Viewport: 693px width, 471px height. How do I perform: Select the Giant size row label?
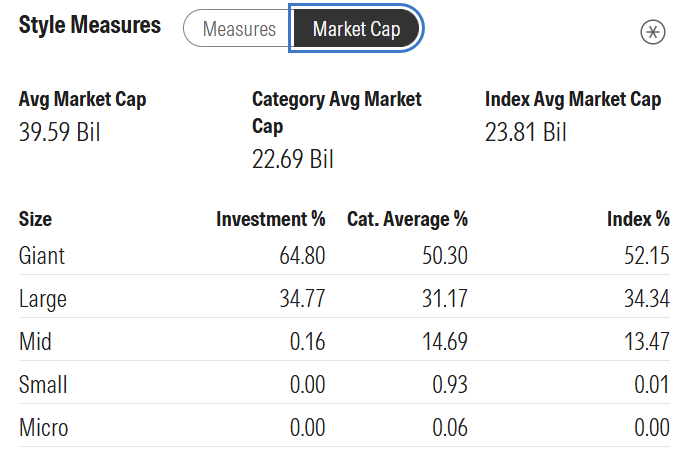tap(42, 256)
